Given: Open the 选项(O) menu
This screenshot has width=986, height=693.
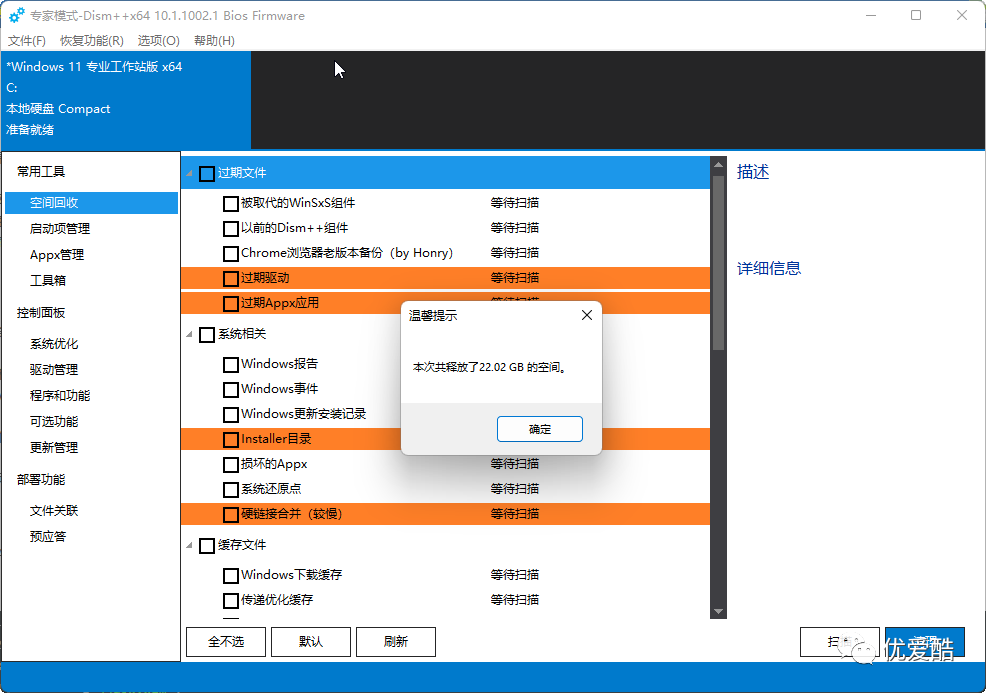Looking at the screenshot, I should (158, 40).
